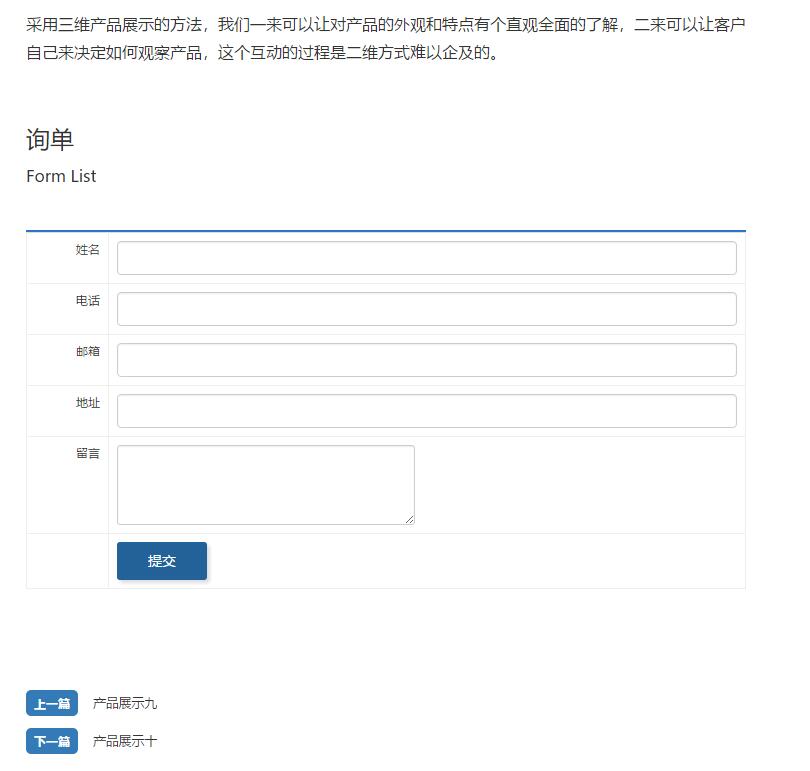This screenshot has height=771, width=810.
Task: Click the 留言 field label
Action: click(x=88, y=454)
